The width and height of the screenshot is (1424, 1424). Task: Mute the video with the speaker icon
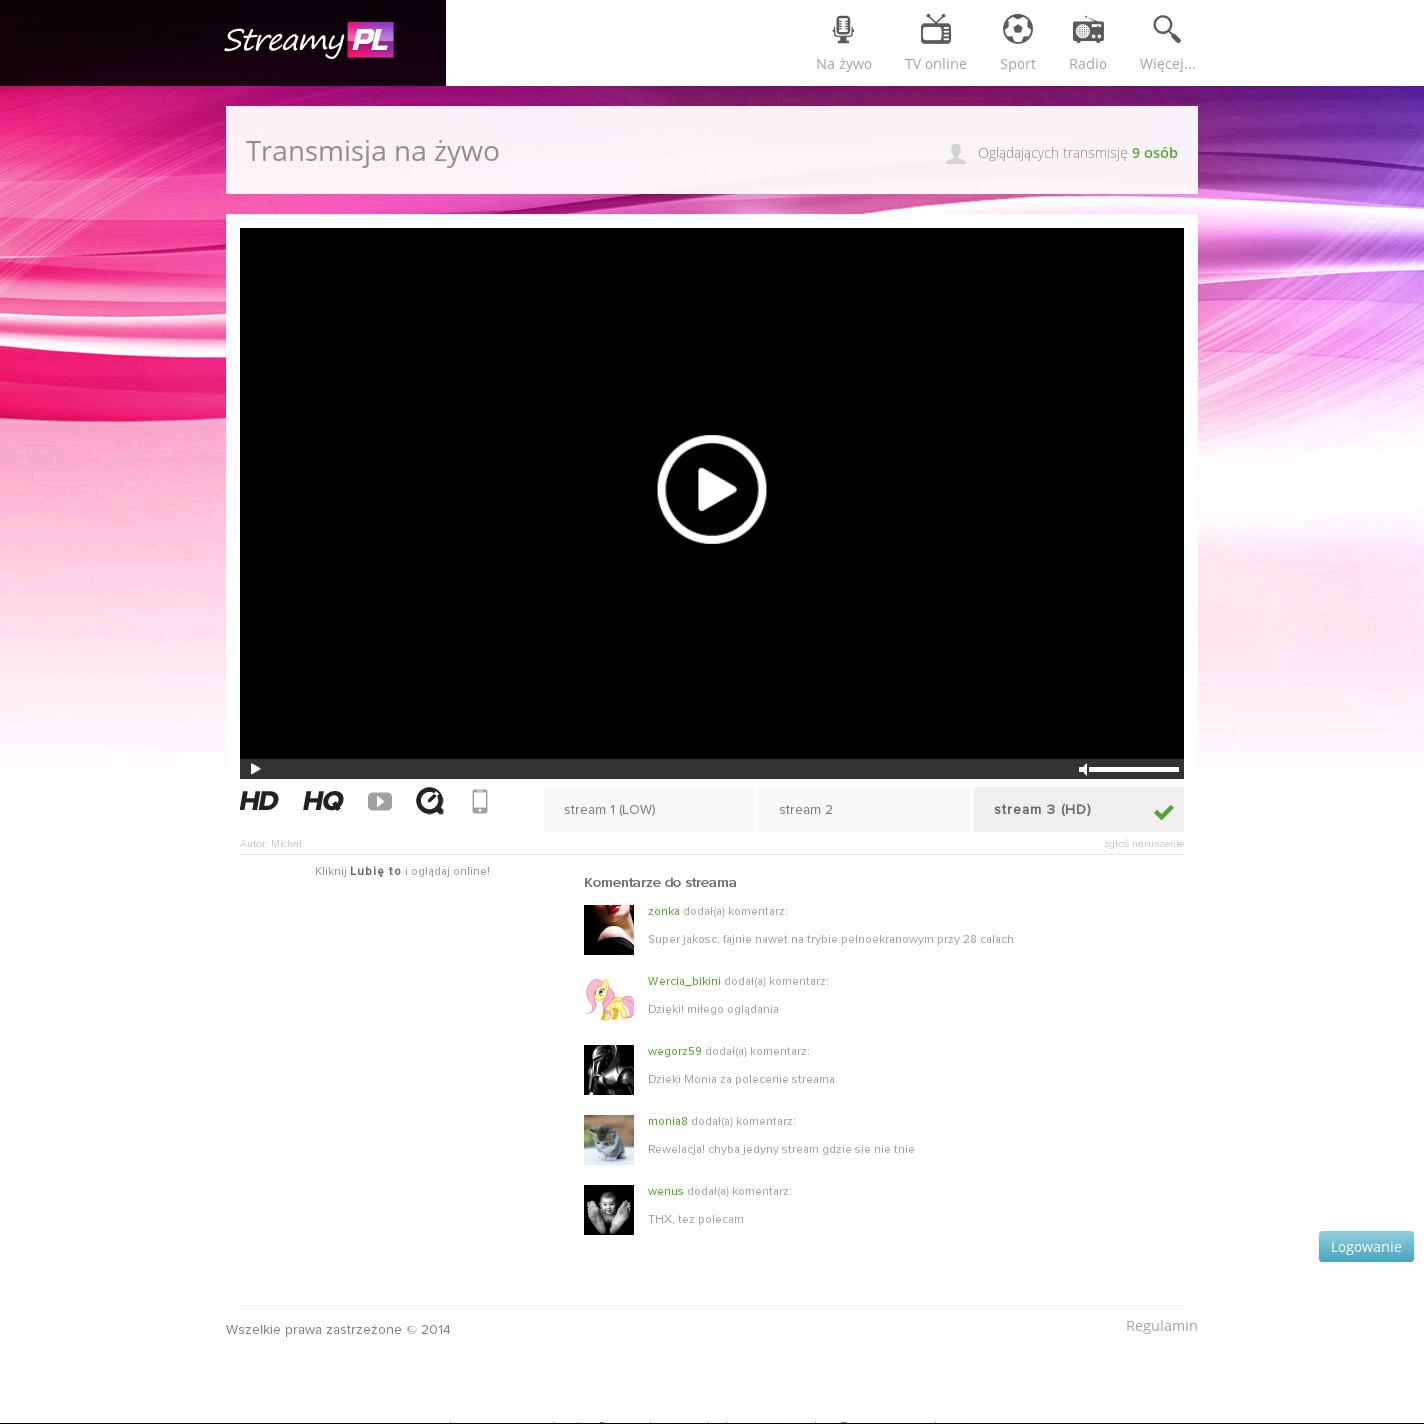click(1082, 769)
